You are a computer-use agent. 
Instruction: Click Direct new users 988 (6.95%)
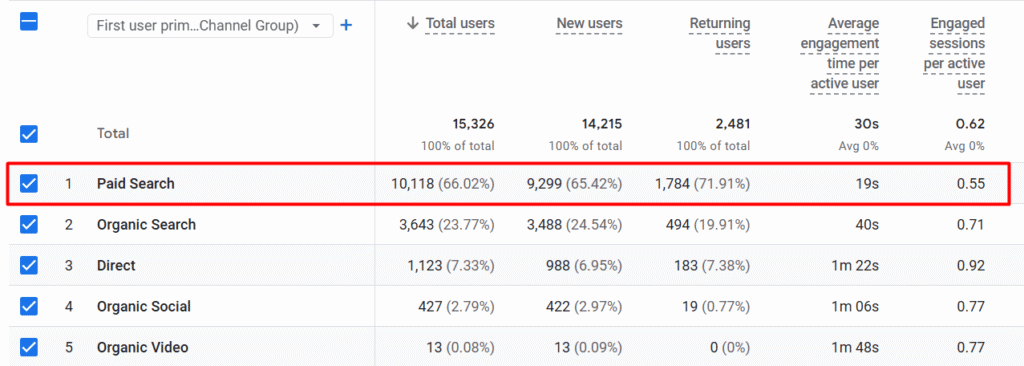click(x=585, y=265)
